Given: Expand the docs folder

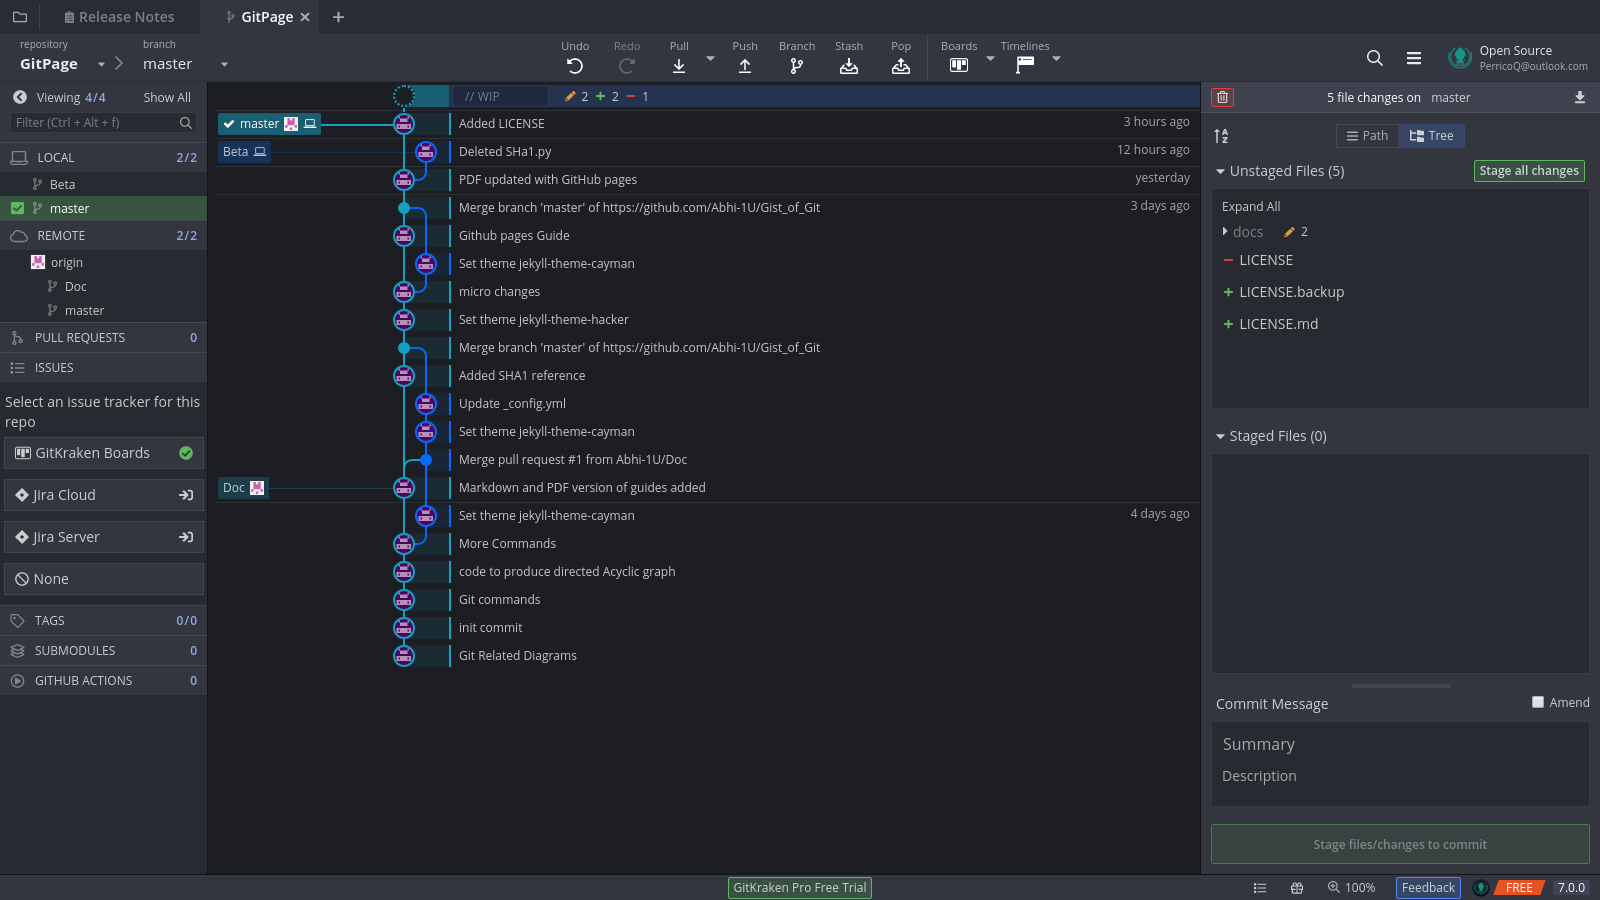Looking at the screenshot, I should [x=1225, y=231].
